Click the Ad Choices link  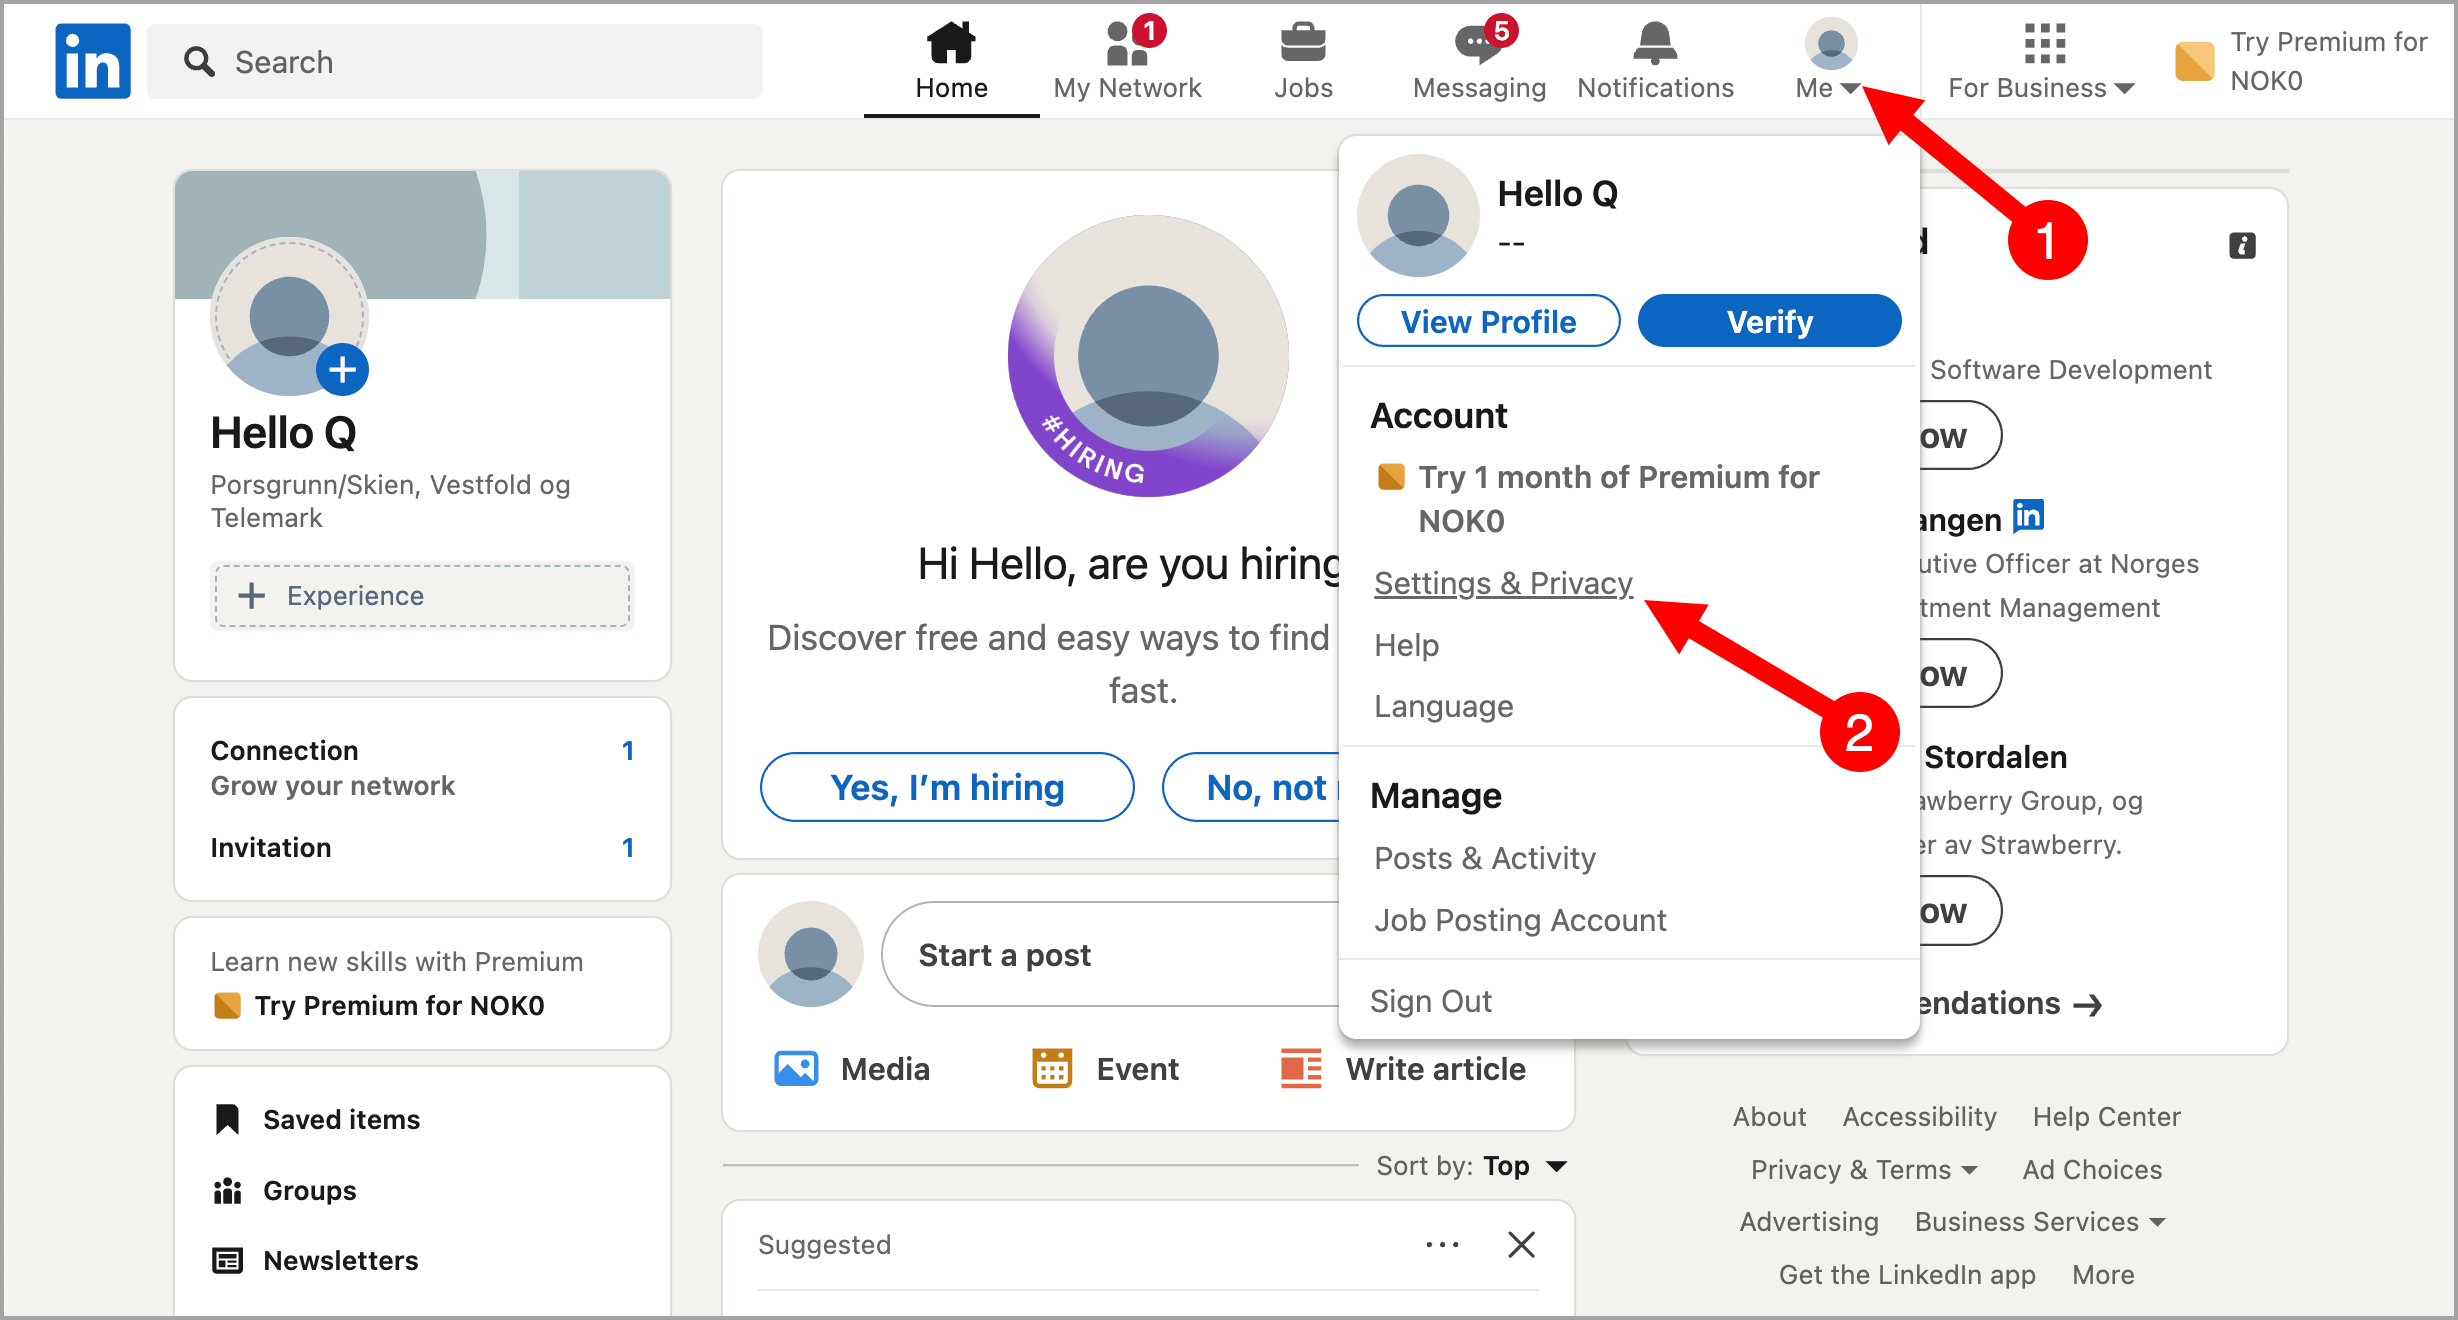2092,1170
